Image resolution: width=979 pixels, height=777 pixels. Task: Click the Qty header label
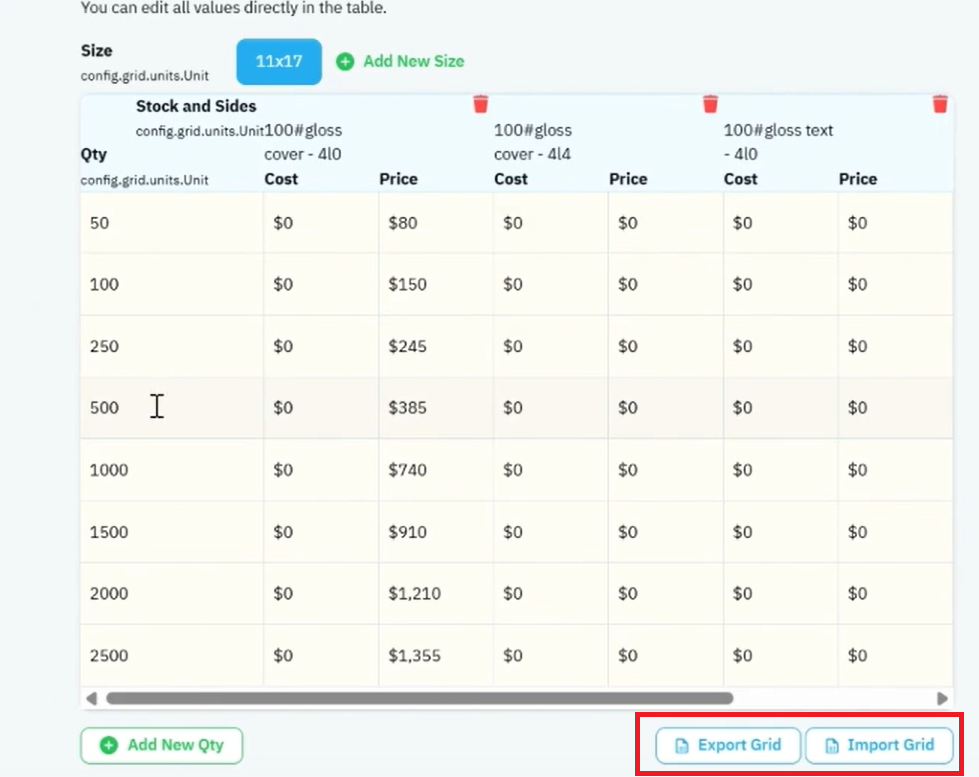point(94,154)
